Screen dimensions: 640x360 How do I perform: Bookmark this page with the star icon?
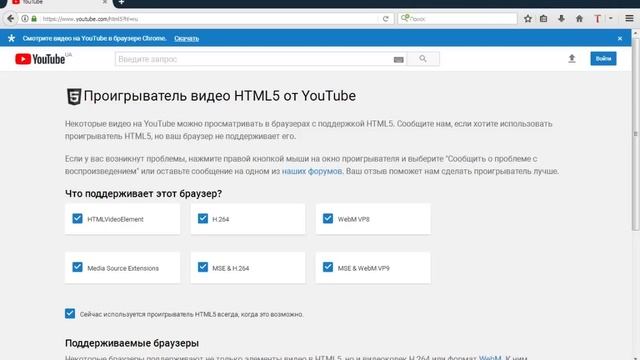click(528, 19)
